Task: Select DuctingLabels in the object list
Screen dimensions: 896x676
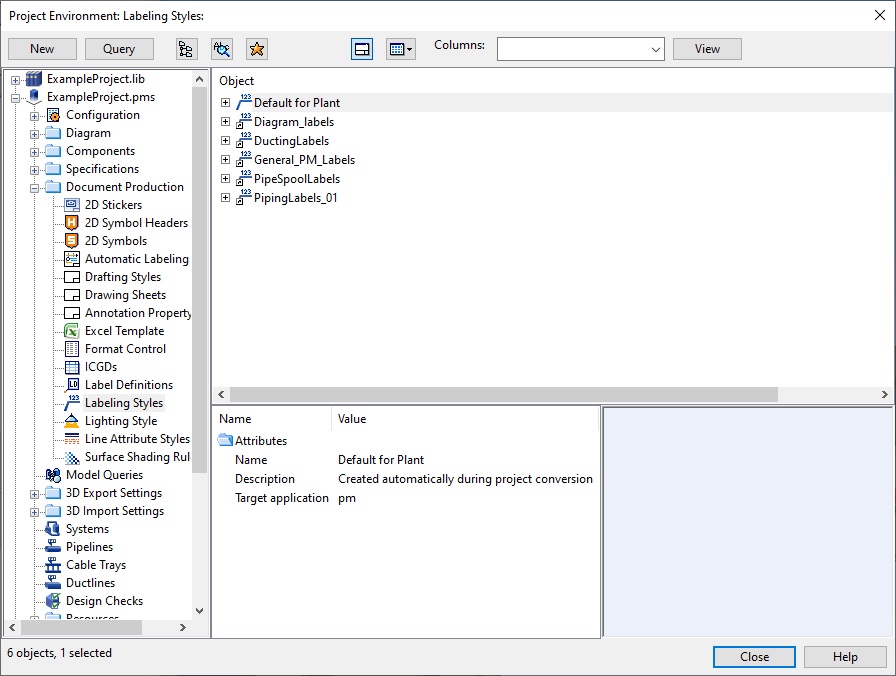Action: tap(291, 141)
